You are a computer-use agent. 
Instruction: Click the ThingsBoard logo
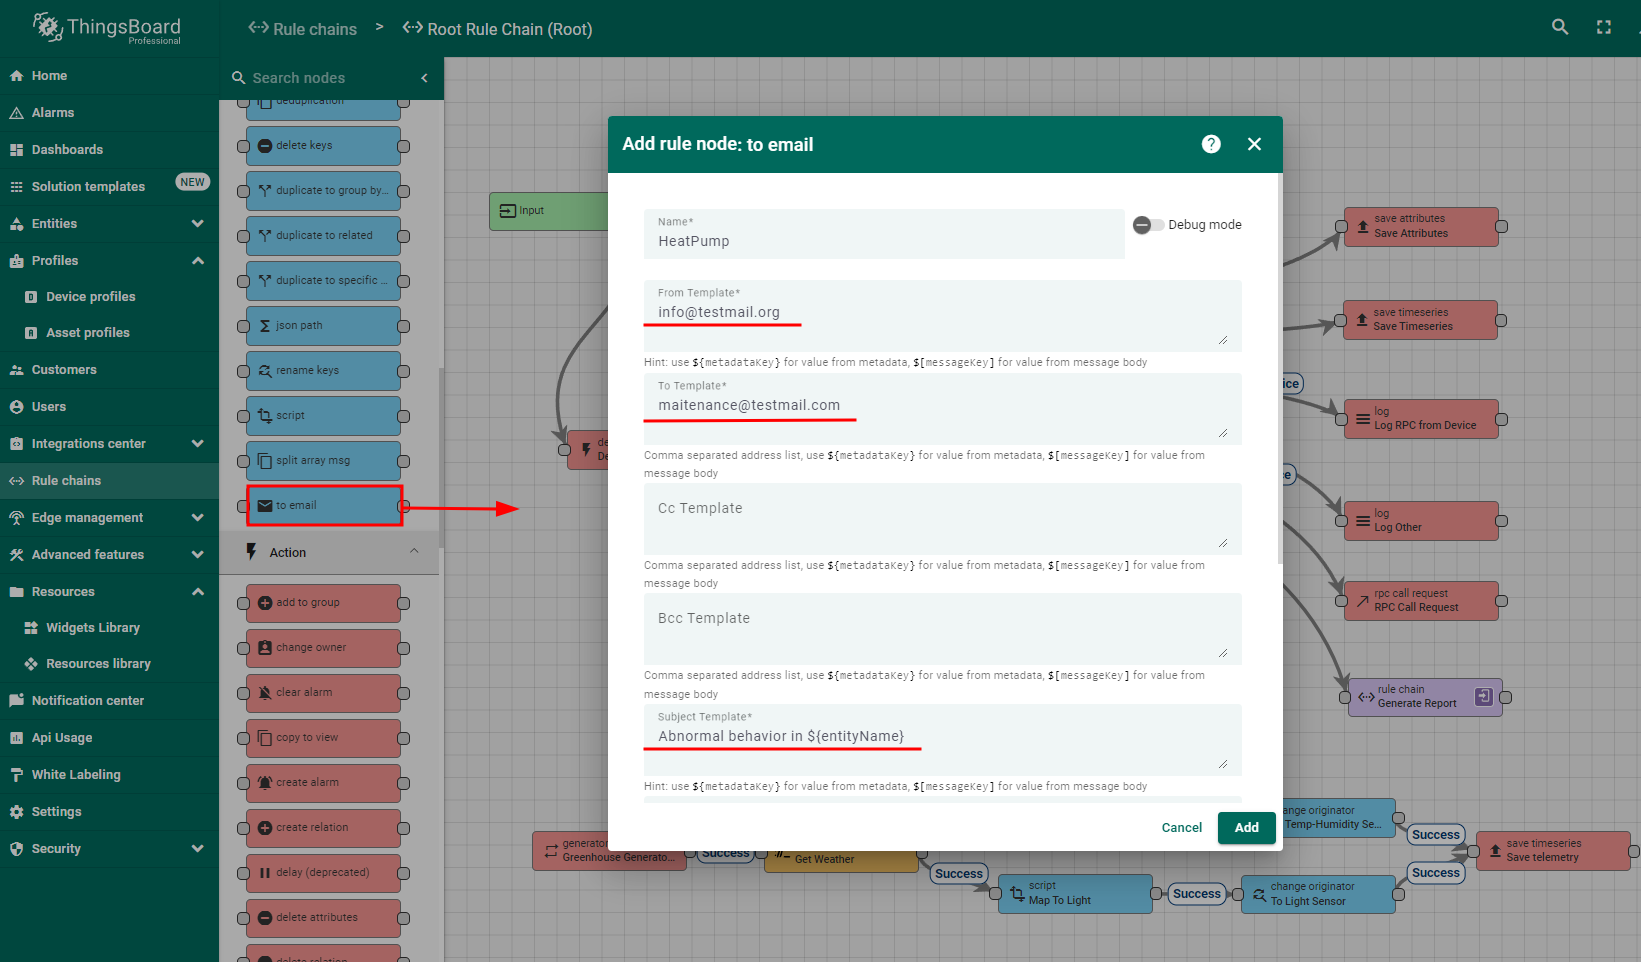click(x=108, y=28)
